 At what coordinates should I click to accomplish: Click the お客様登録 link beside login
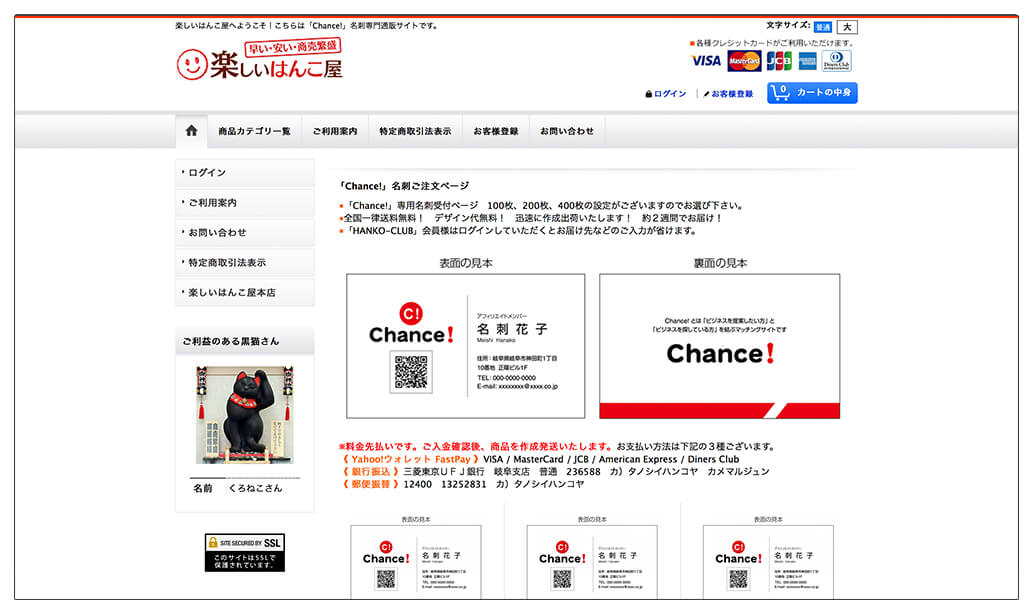pyautogui.click(x=731, y=94)
